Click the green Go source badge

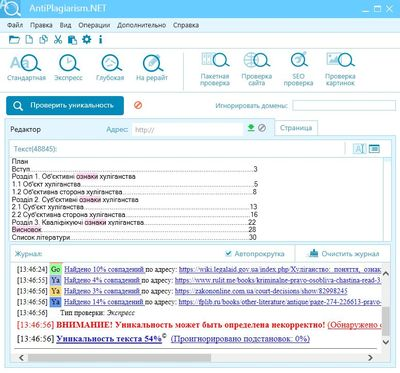pyautogui.click(x=56, y=269)
